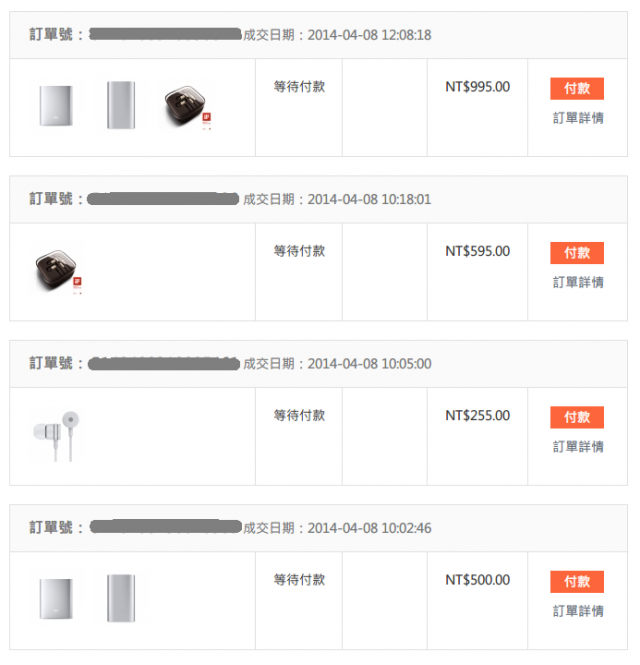Select white earphones thumbnail in NT$255.00 order

tap(56, 436)
